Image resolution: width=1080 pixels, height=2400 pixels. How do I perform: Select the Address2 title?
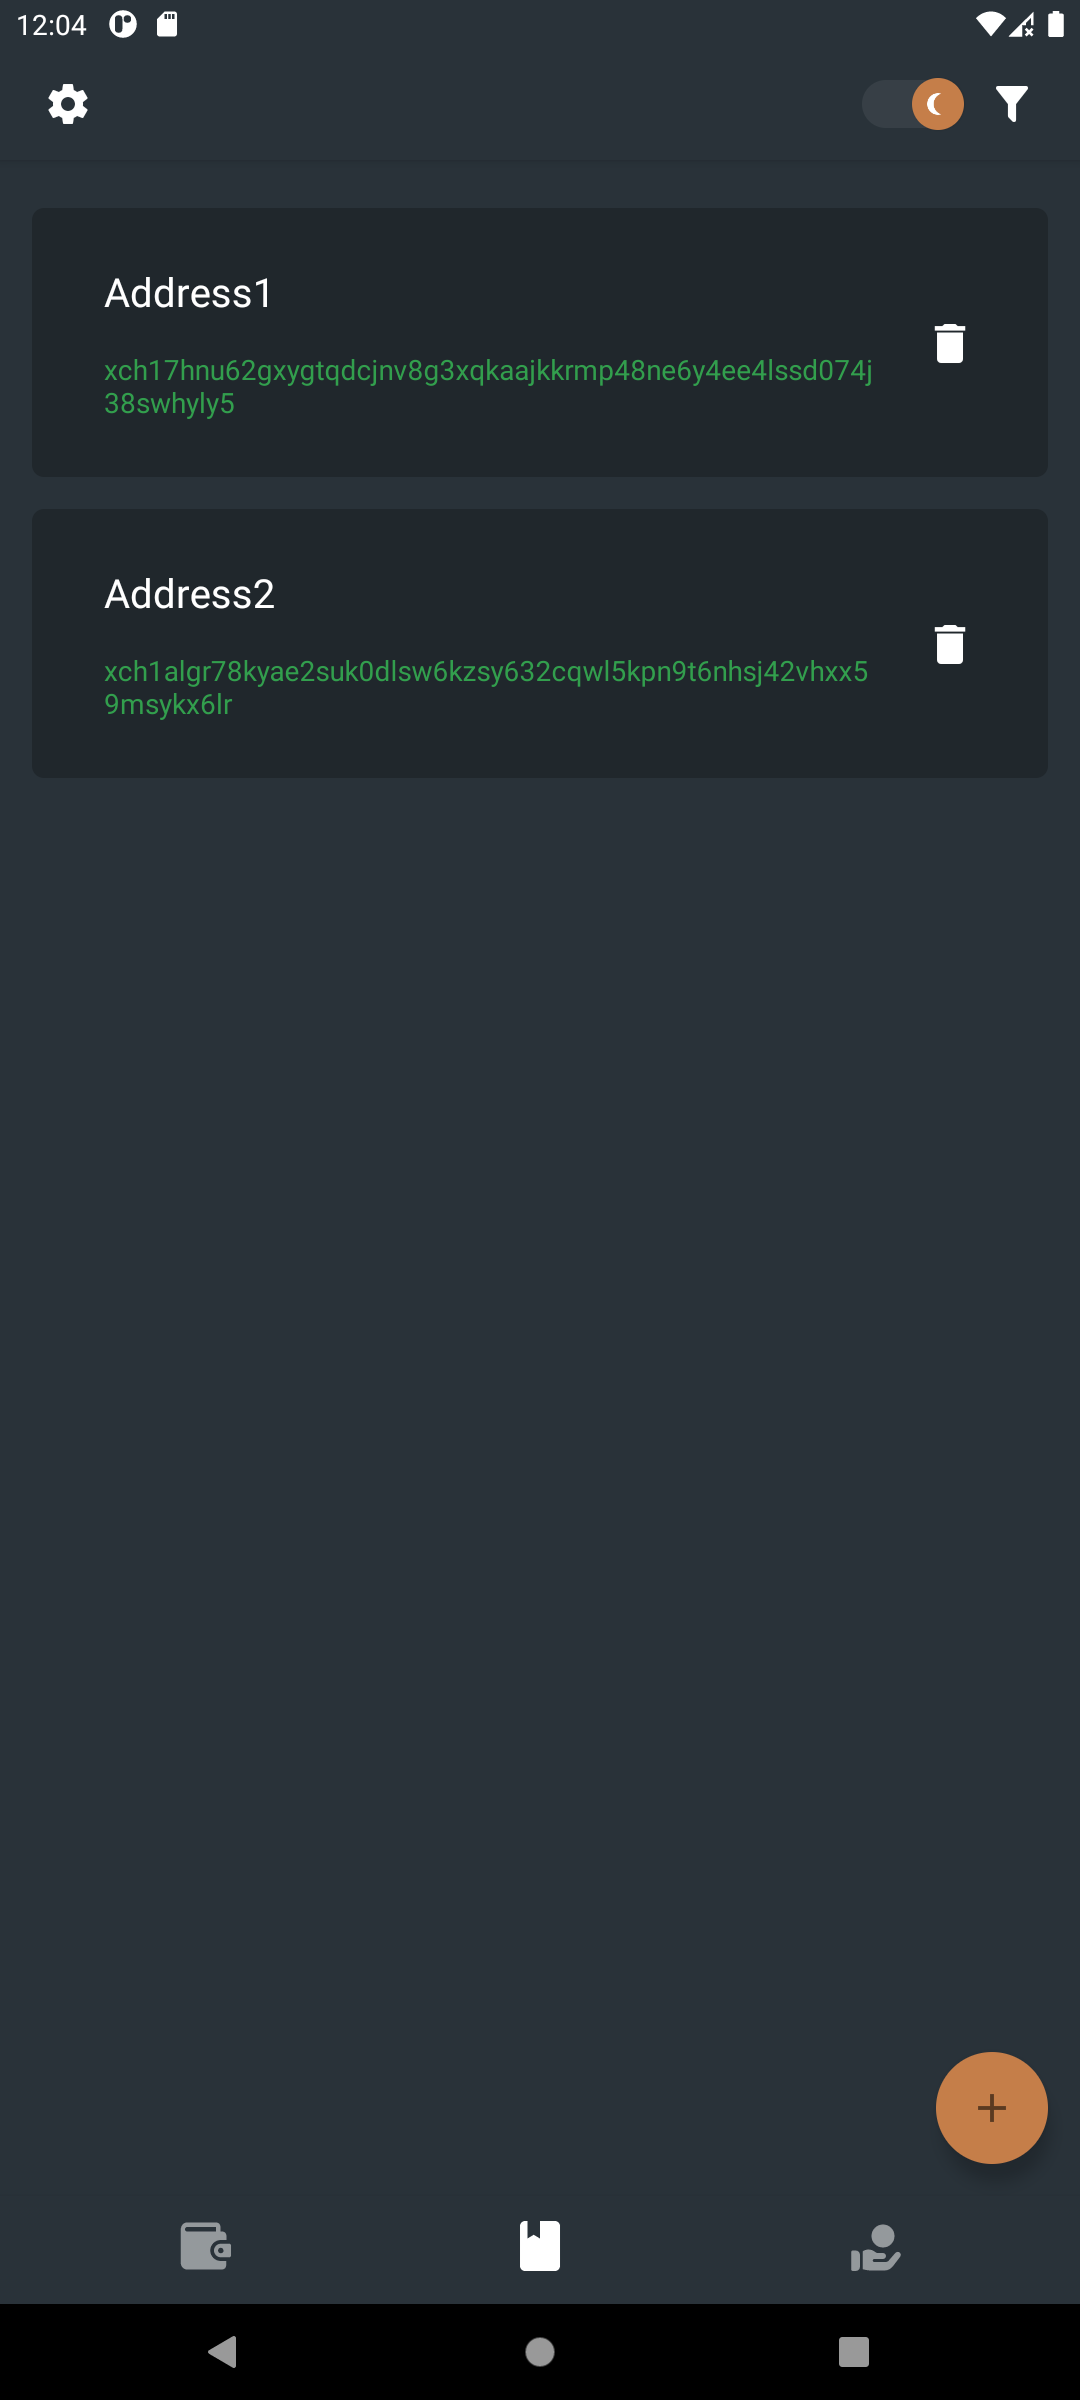(x=189, y=594)
